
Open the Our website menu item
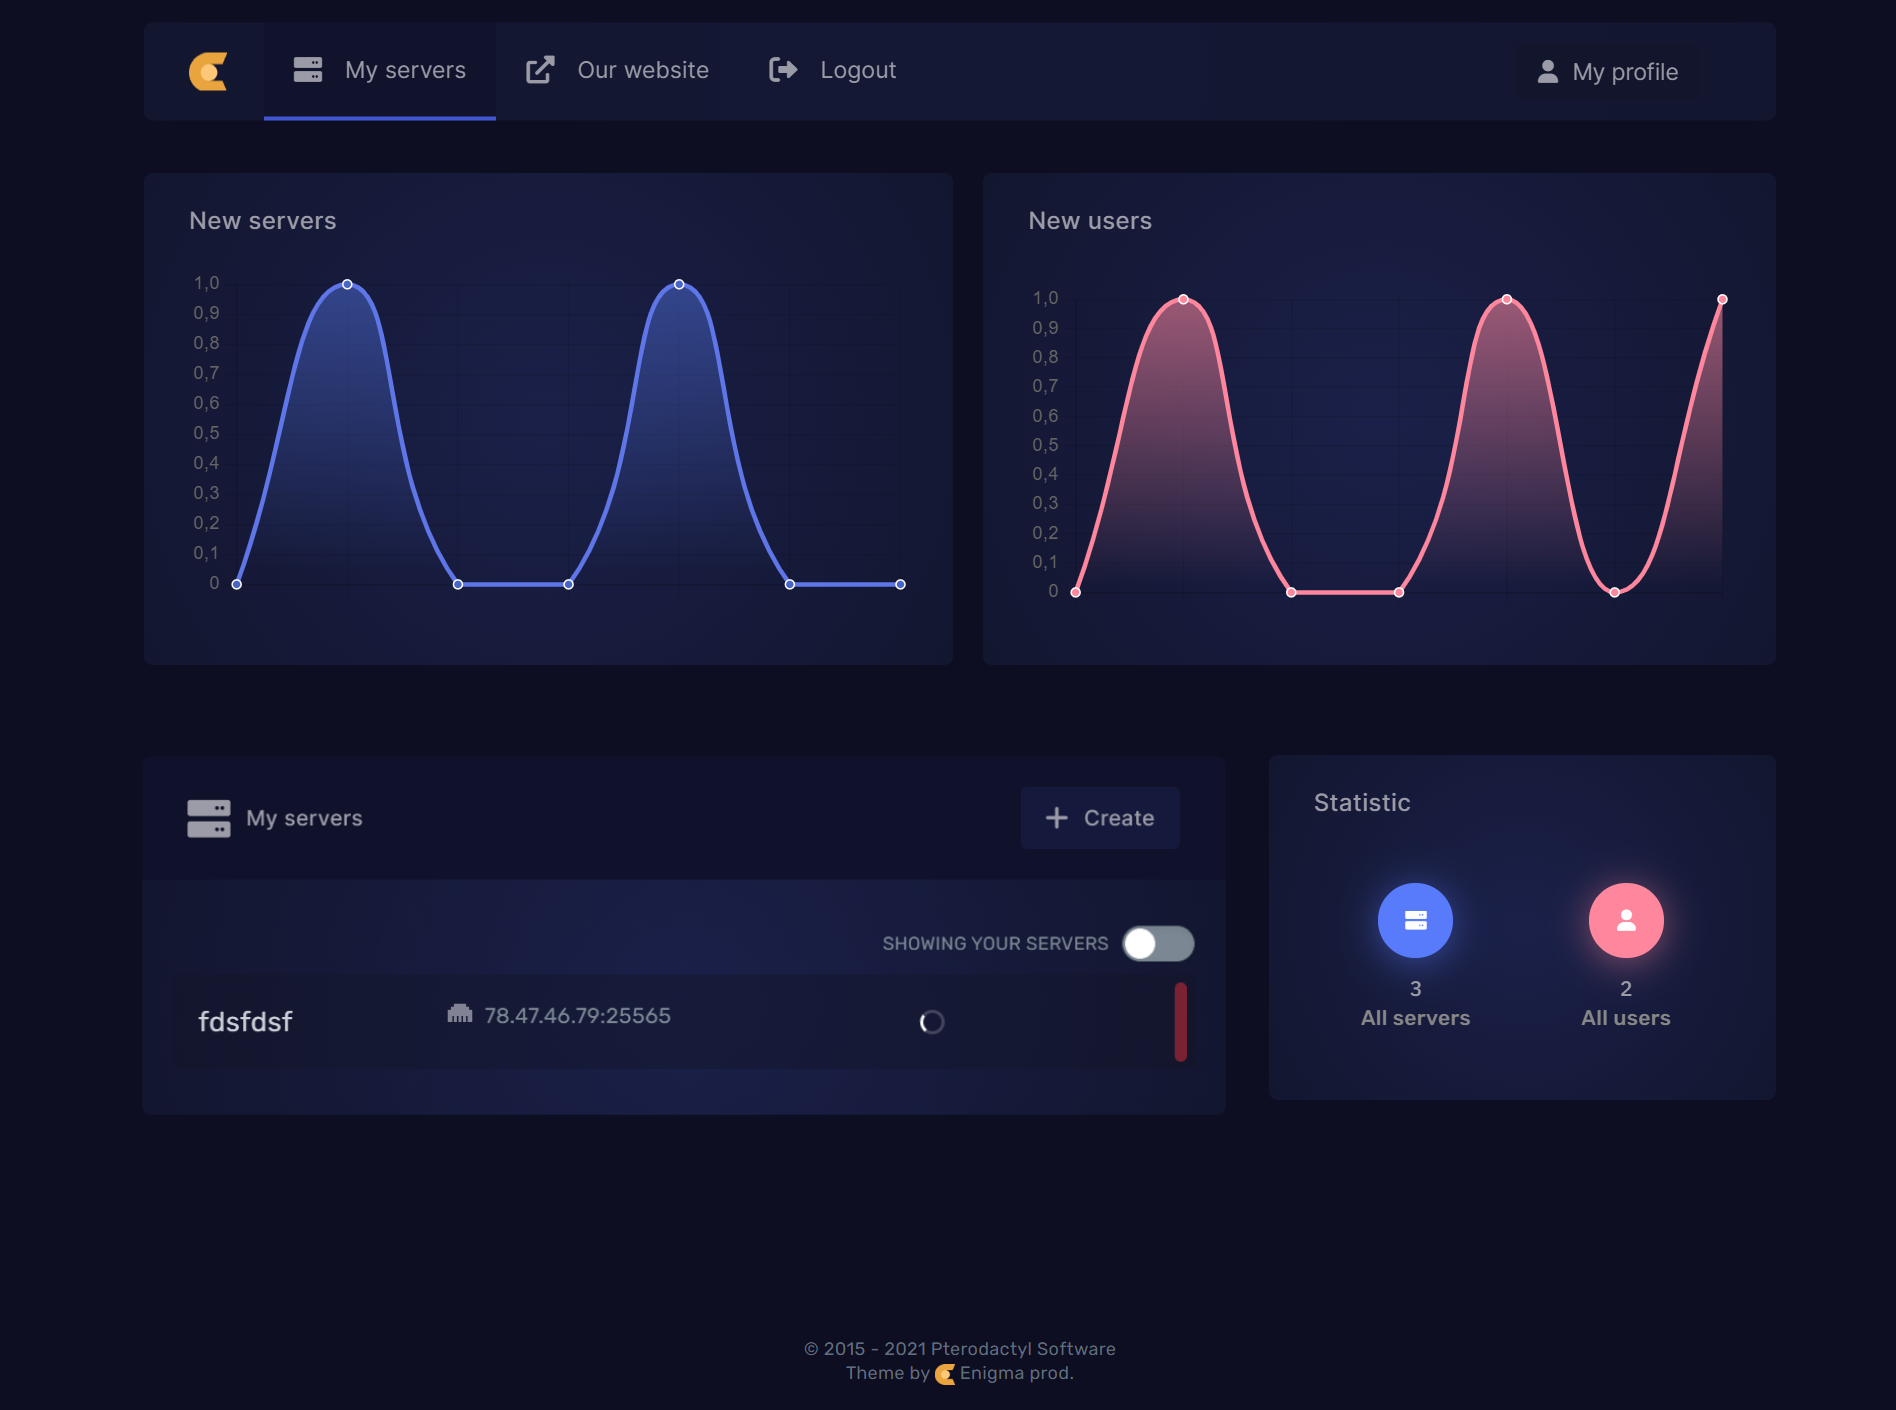pyautogui.click(x=642, y=70)
